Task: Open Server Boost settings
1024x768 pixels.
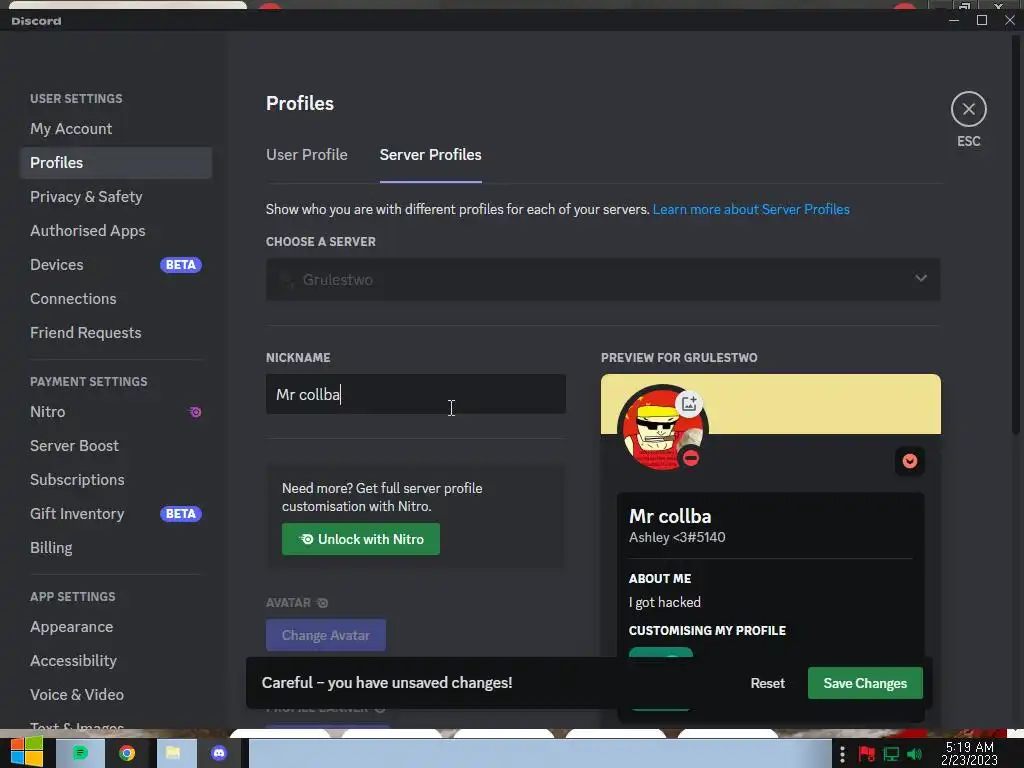Action: click(x=116, y=446)
